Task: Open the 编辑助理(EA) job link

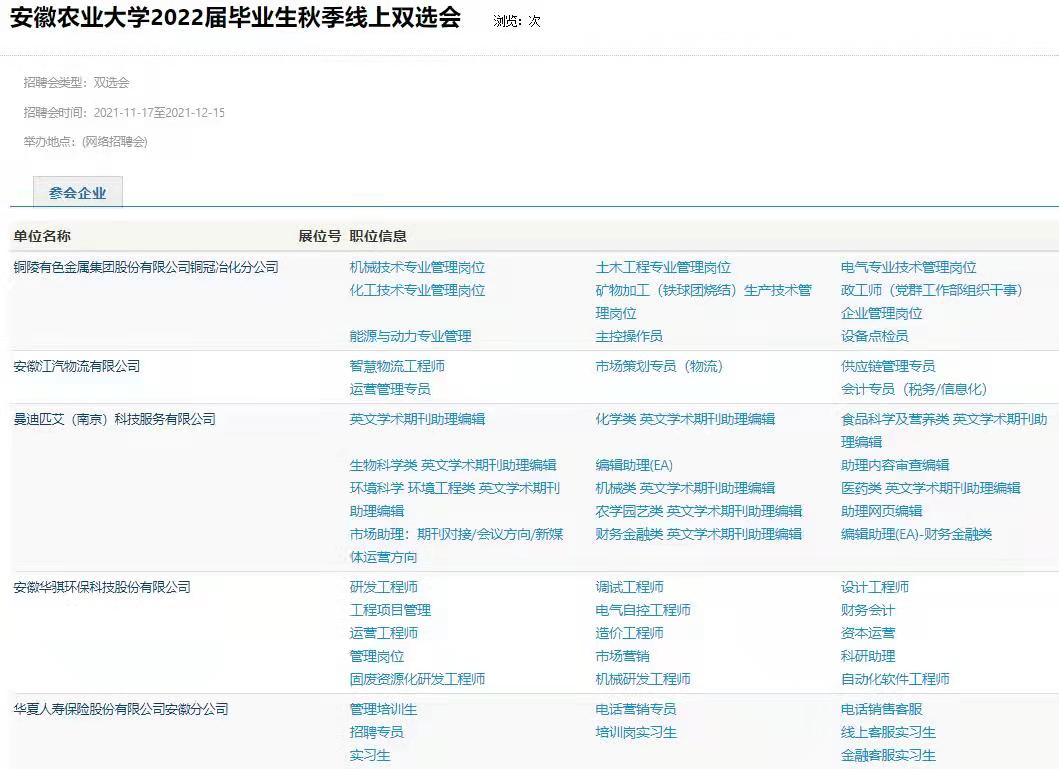Action: tap(634, 465)
